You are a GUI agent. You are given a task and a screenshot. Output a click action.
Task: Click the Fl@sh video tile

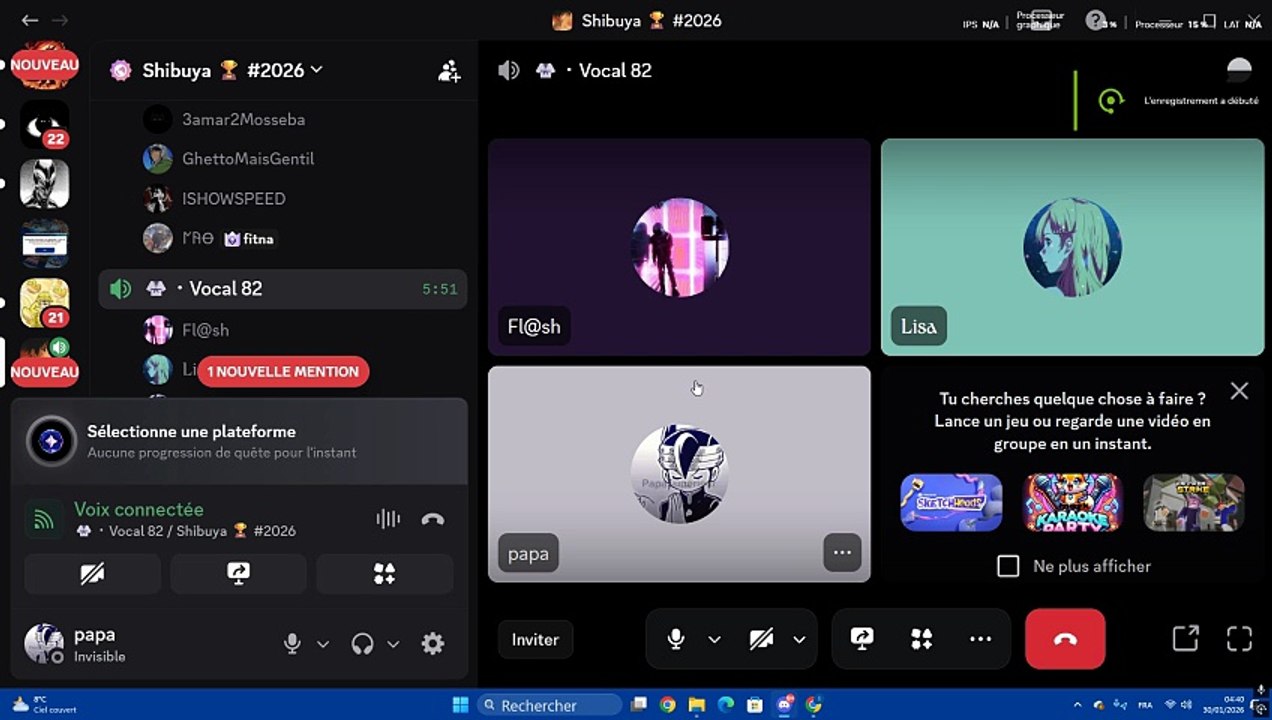[x=679, y=247]
